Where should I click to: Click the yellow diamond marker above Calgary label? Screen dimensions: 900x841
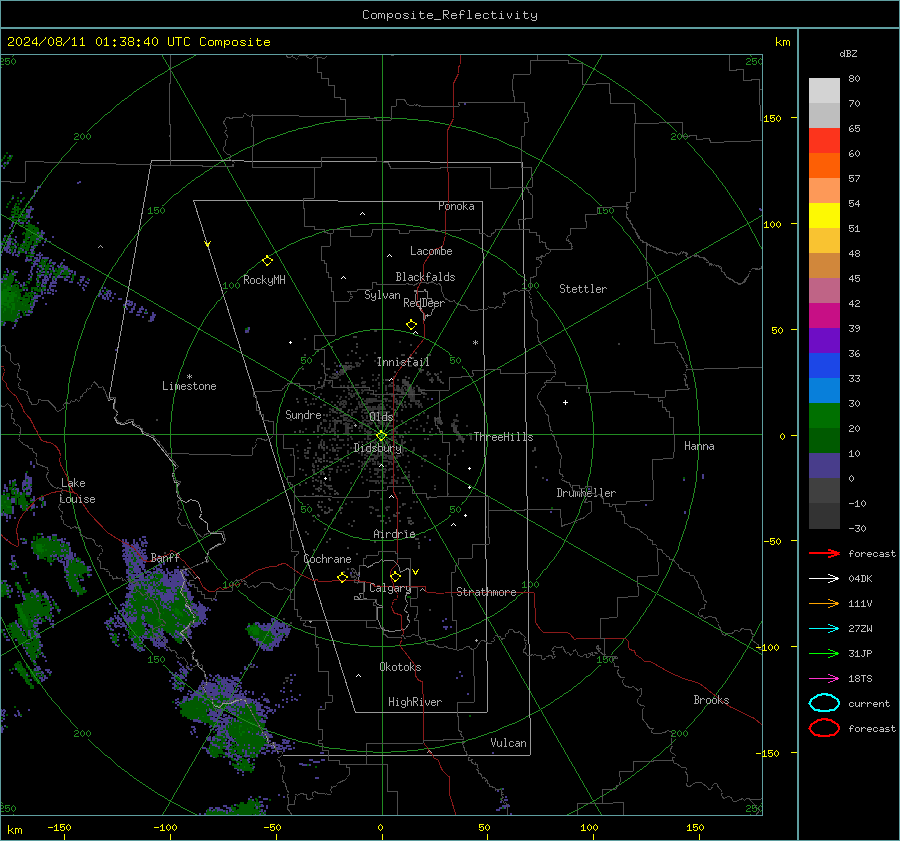tap(395, 576)
